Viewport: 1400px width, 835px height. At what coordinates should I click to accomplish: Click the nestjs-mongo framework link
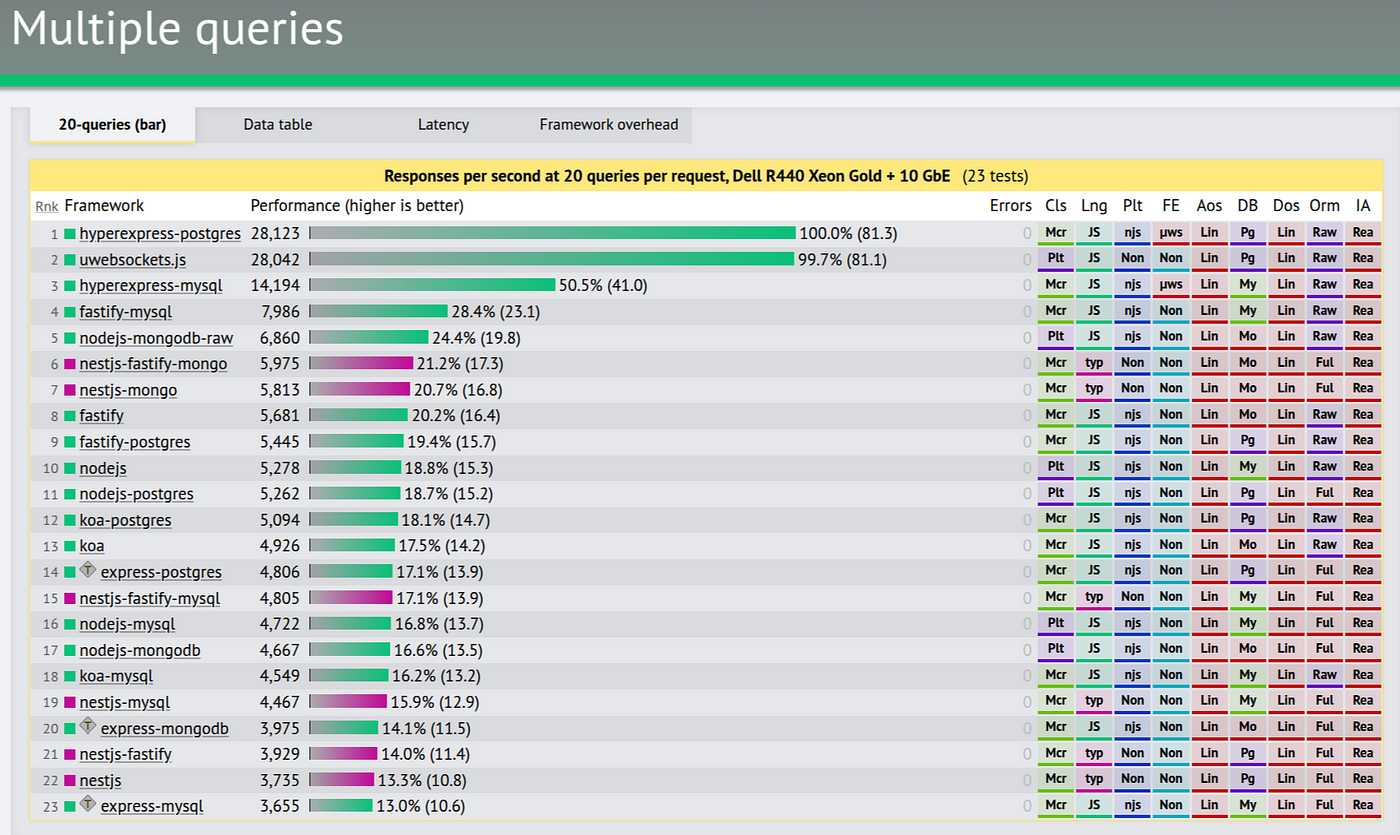click(x=128, y=389)
